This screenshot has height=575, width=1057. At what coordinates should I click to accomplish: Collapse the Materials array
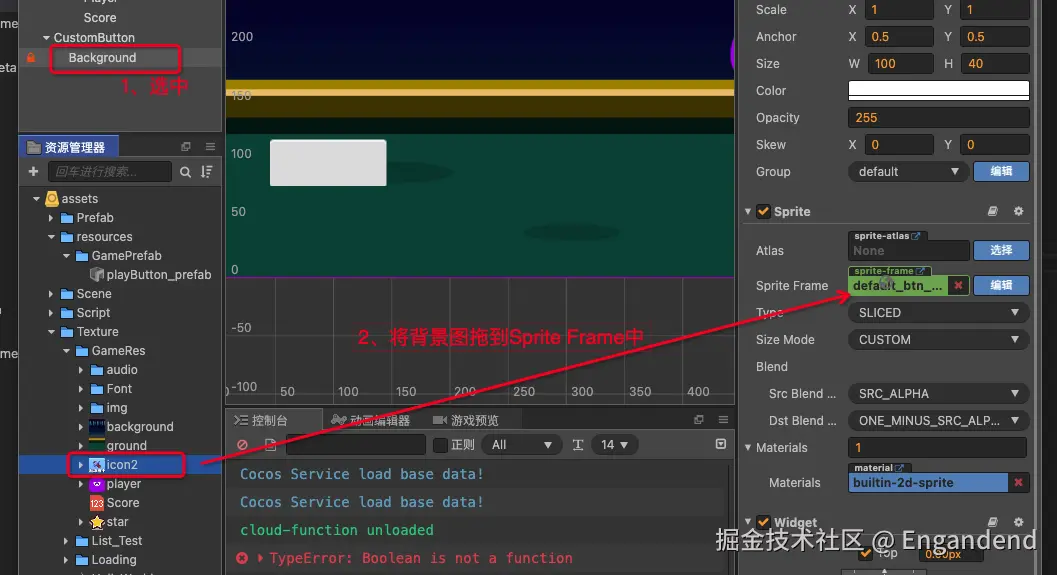click(748, 448)
